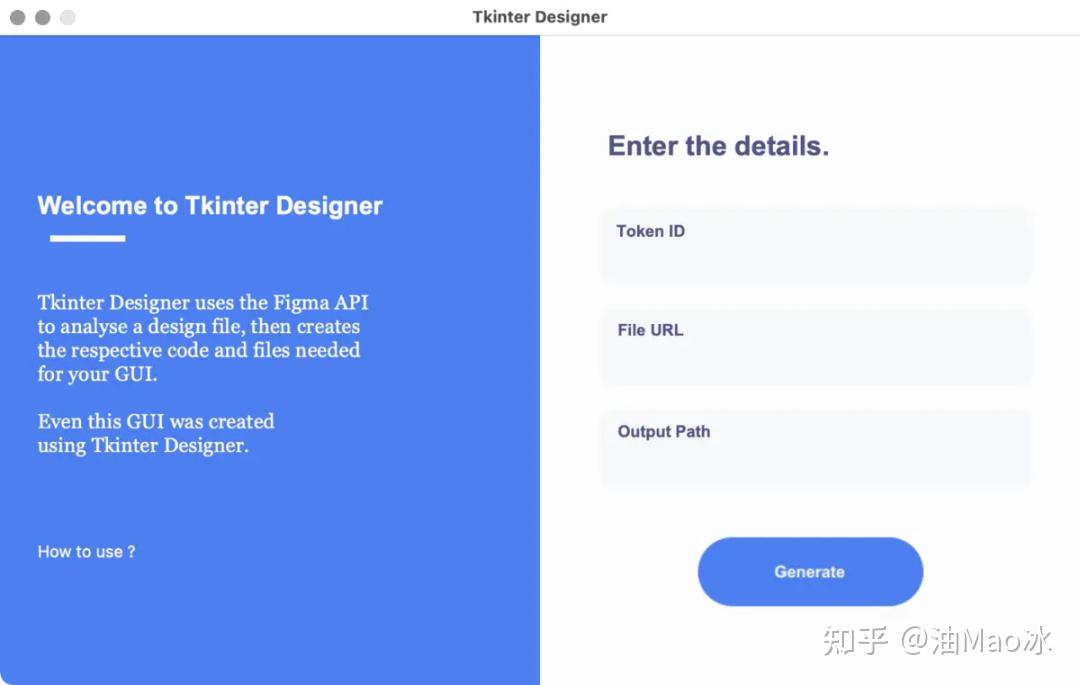The height and width of the screenshot is (685, 1080).
Task: Click the white underline bar below welcome heading
Action: (x=87, y=238)
